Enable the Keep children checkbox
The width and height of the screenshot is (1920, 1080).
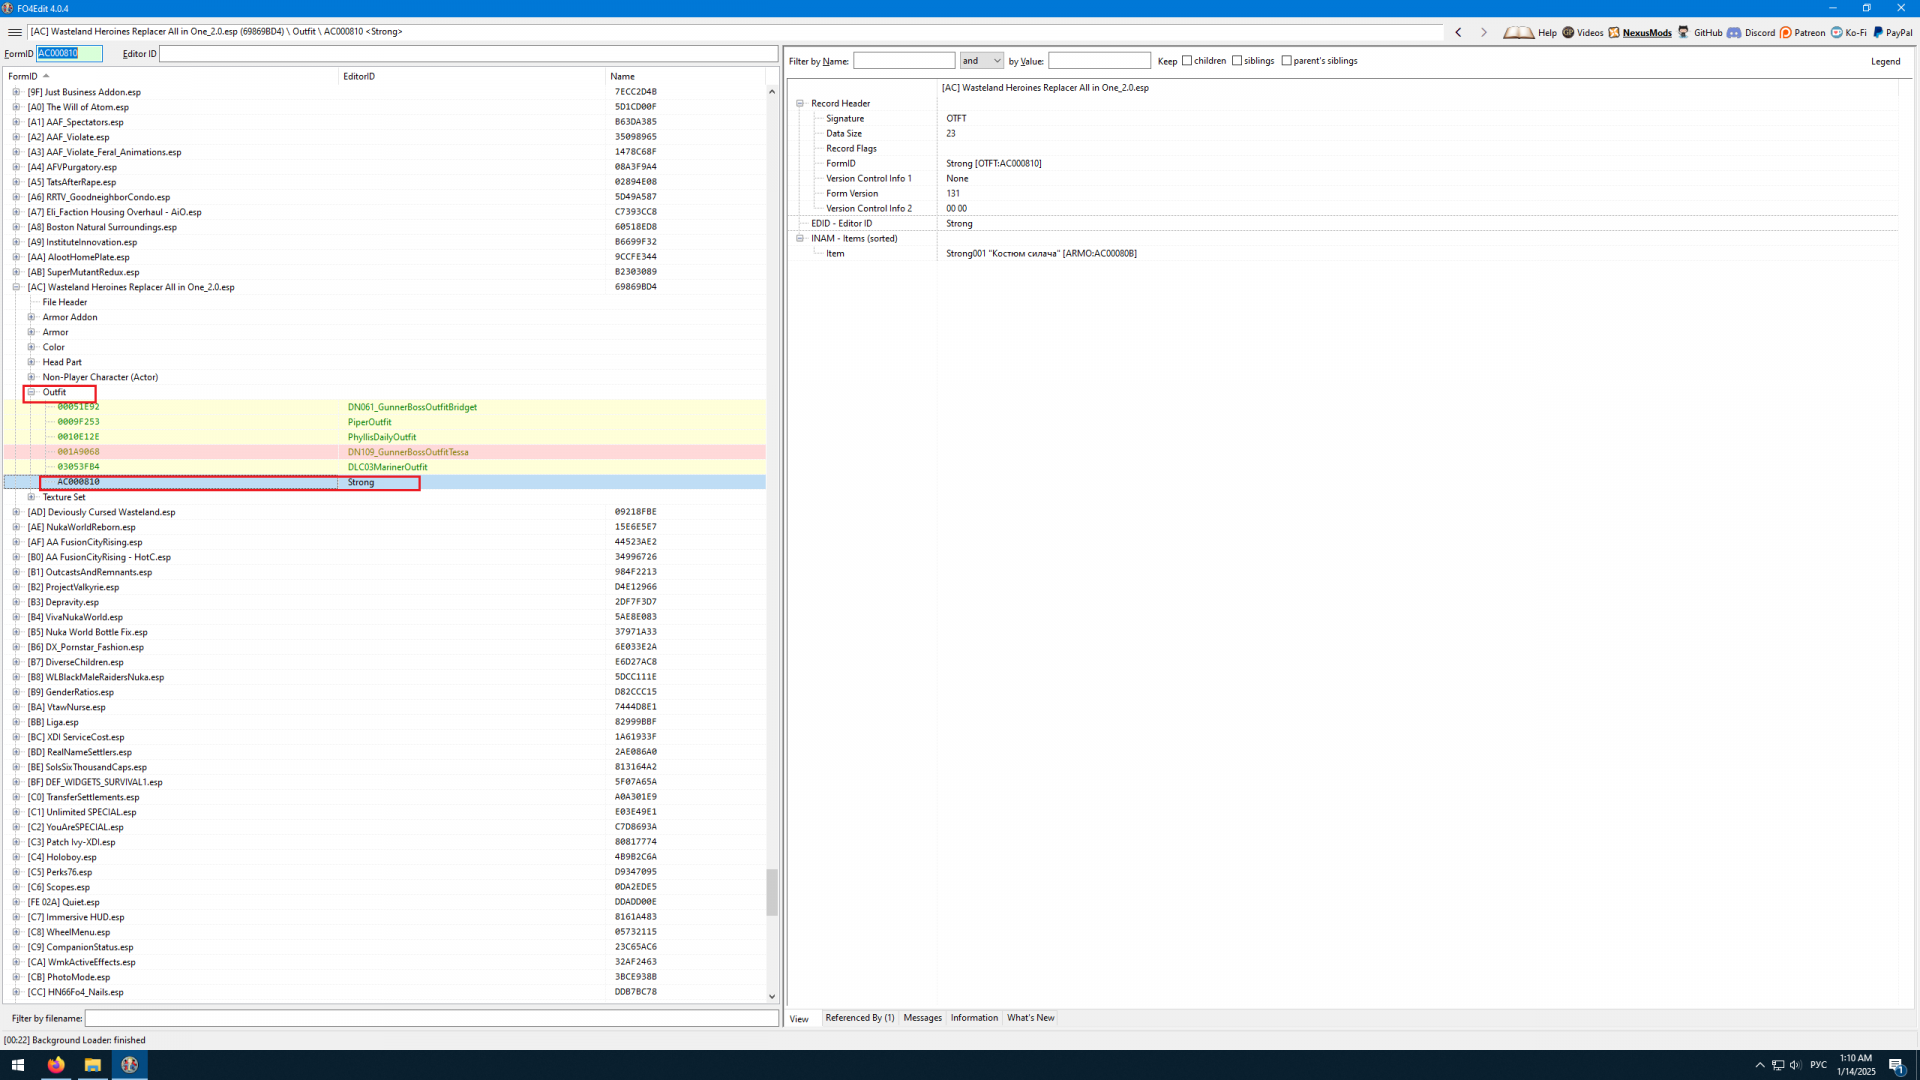(1187, 61)
